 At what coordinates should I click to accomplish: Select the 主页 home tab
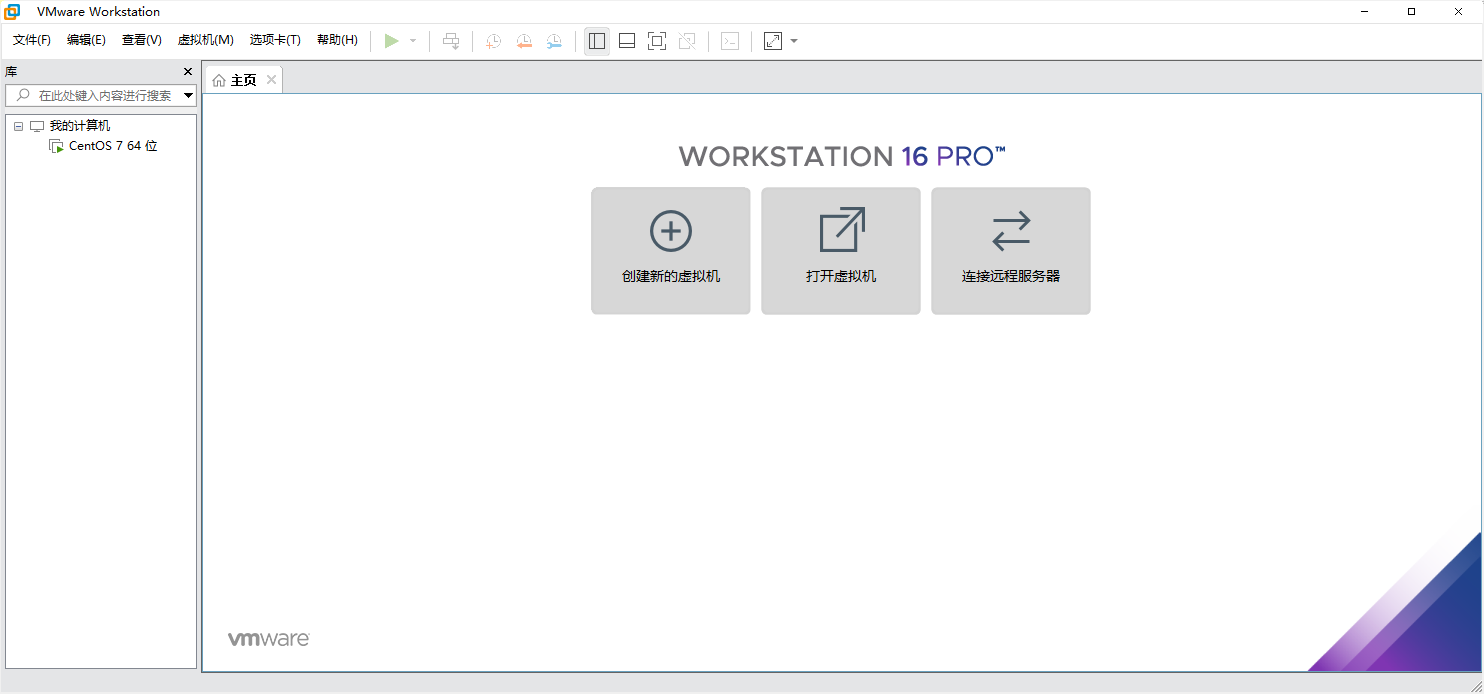(243, 80)
